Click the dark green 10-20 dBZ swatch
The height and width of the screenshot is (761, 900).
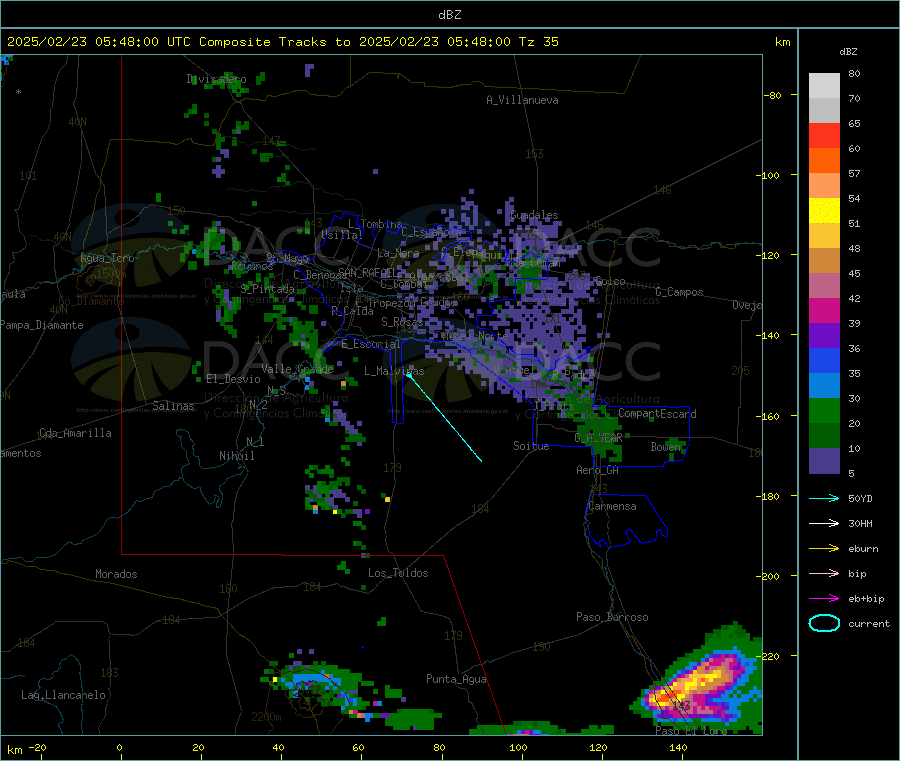(x=824, y=436)
